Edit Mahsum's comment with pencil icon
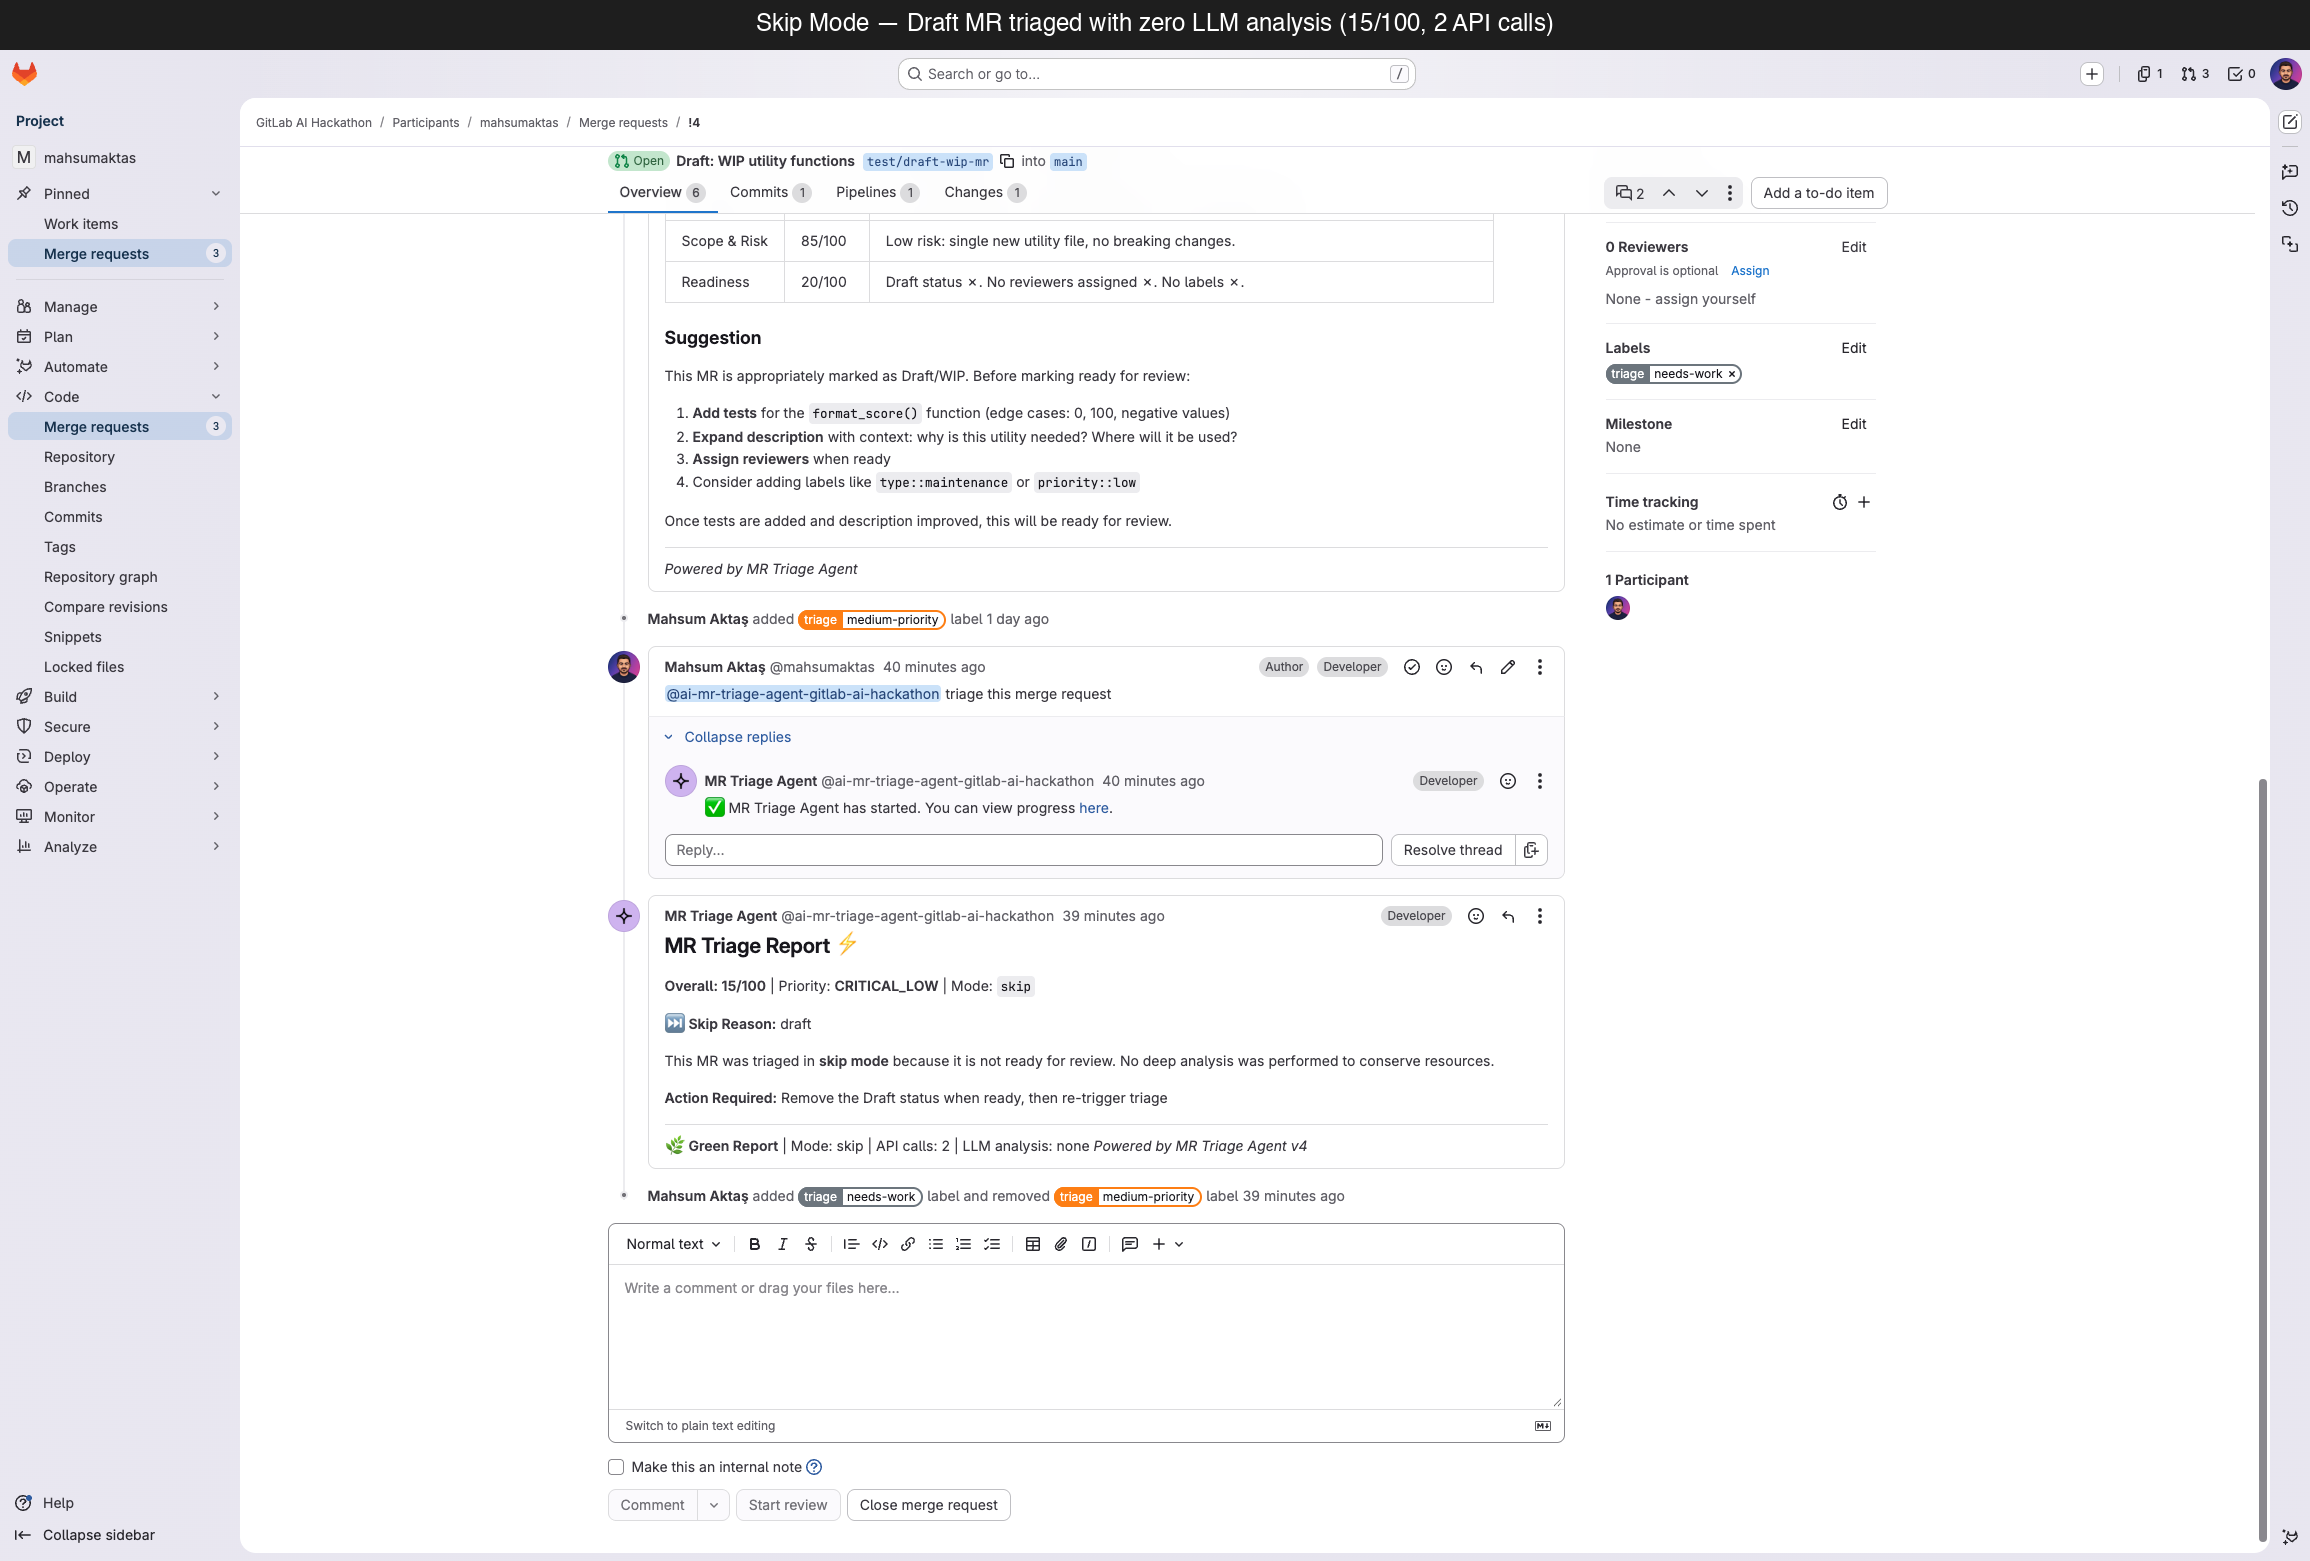Screen dimensions: 2310x1561 (1507, 667)
